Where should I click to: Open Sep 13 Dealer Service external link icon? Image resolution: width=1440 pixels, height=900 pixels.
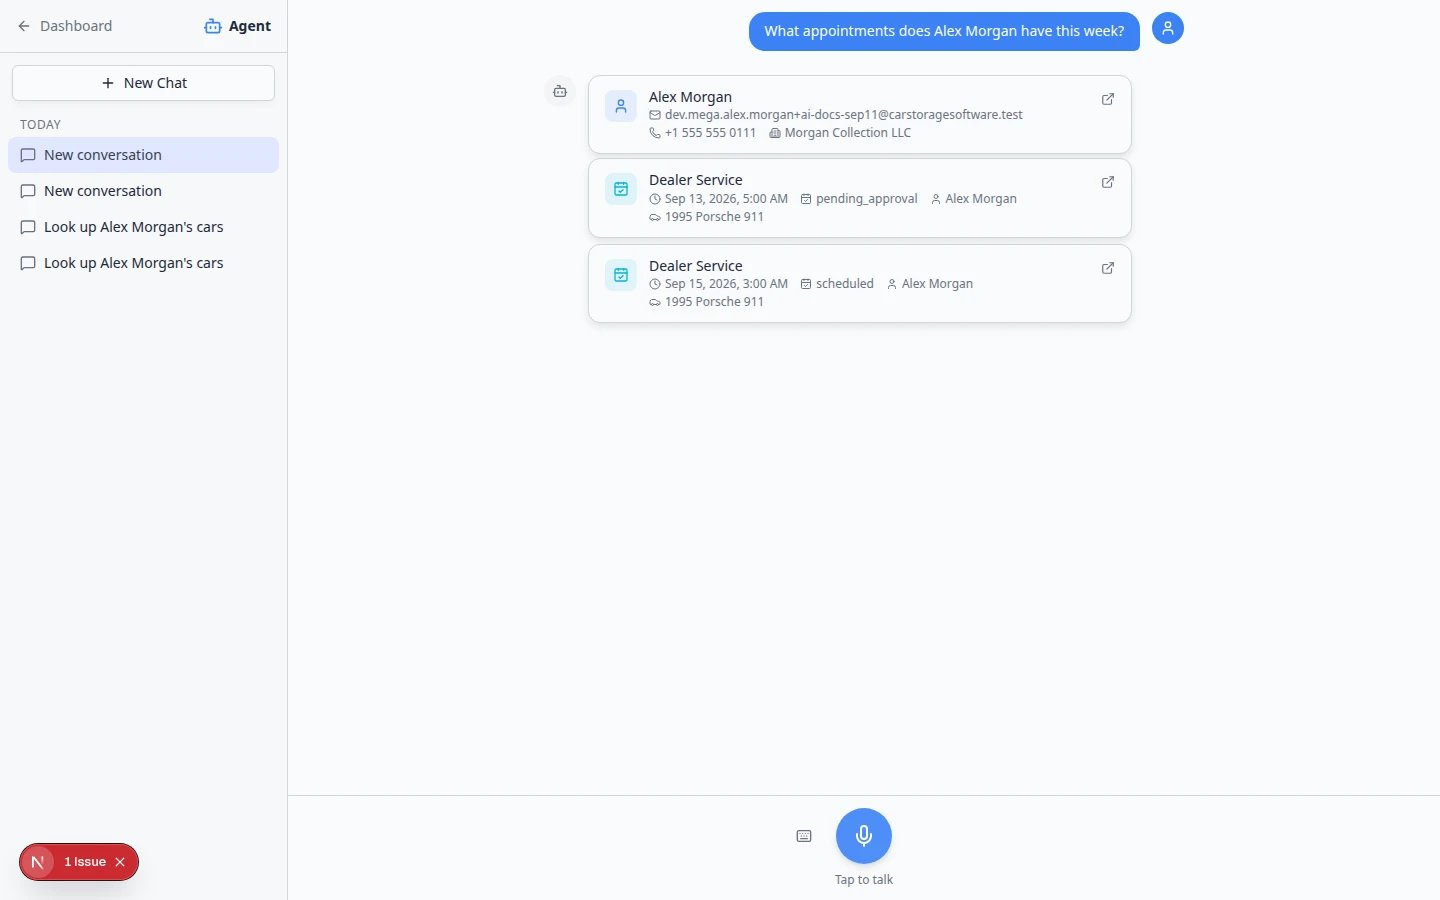[x=1108, y=182]
